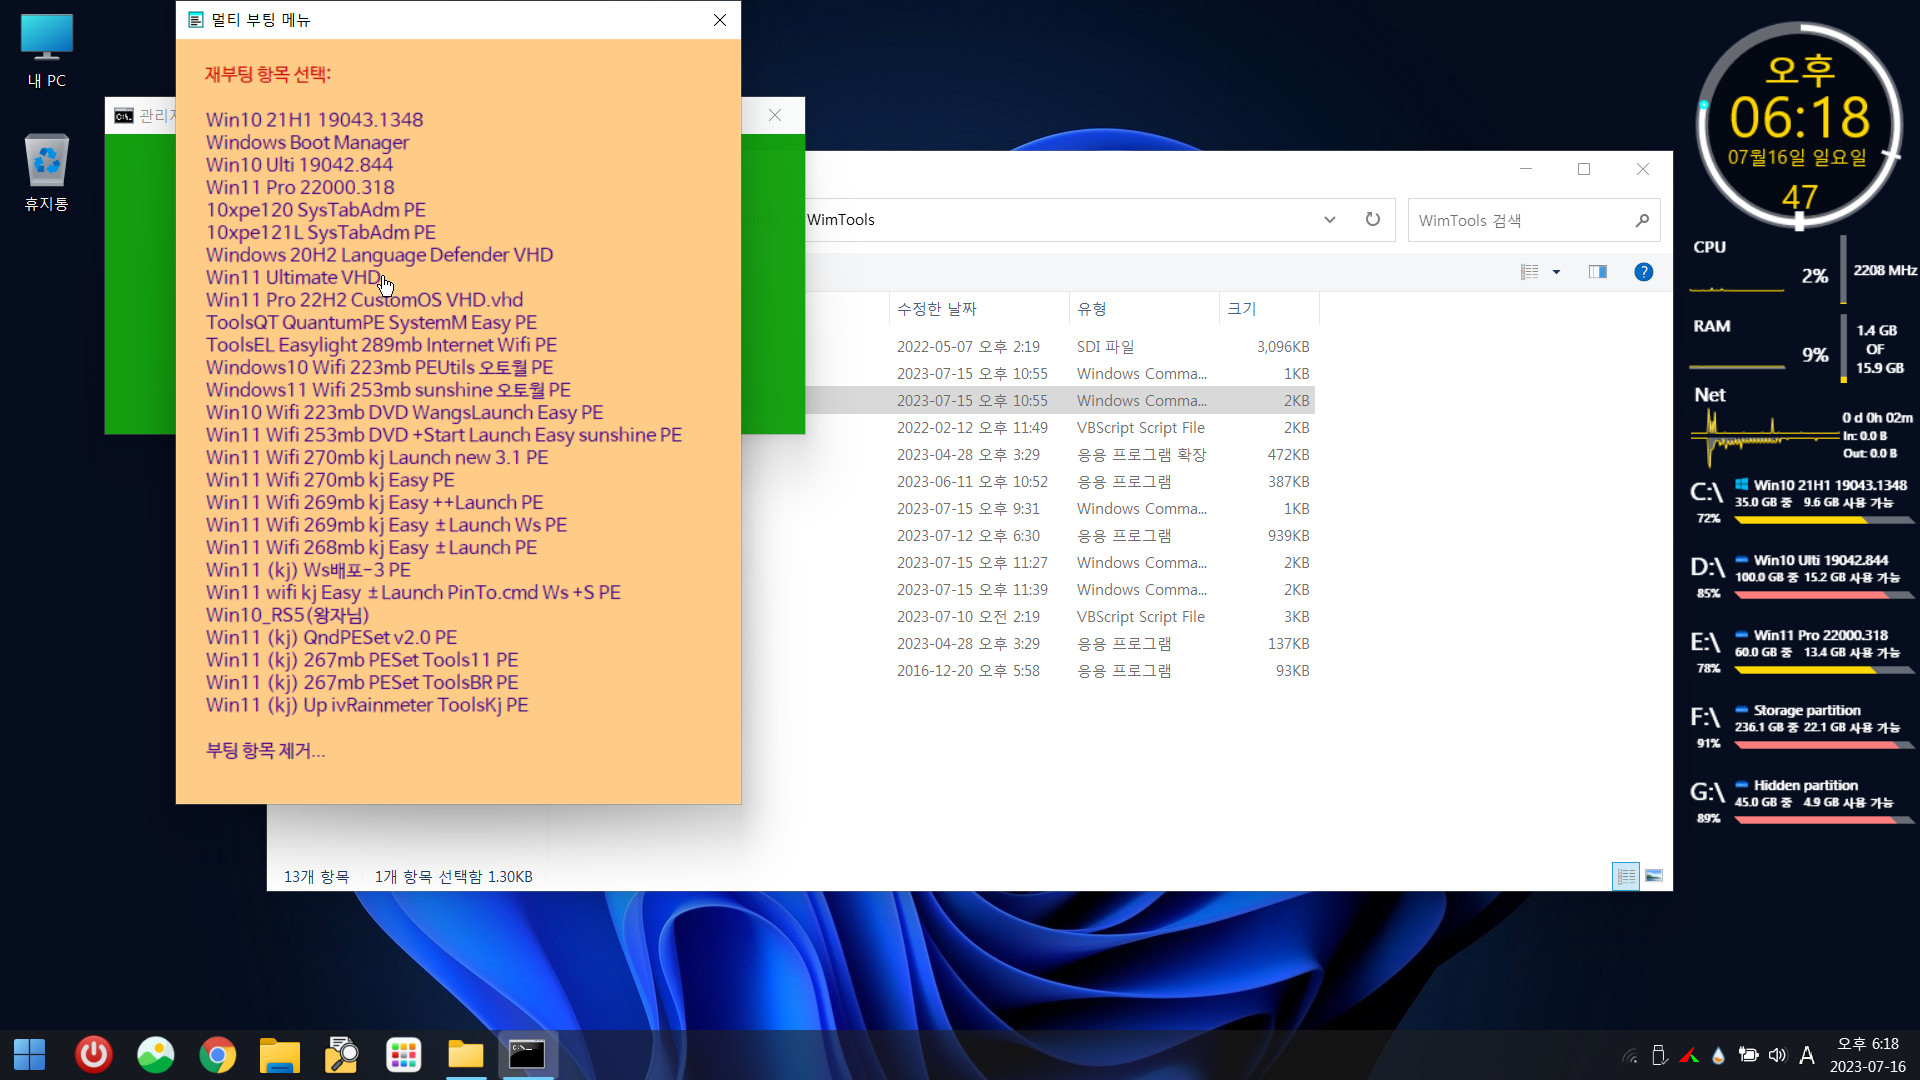
Task: Open the search magnifier tool in taskbar
Action: coord(342,1054)
